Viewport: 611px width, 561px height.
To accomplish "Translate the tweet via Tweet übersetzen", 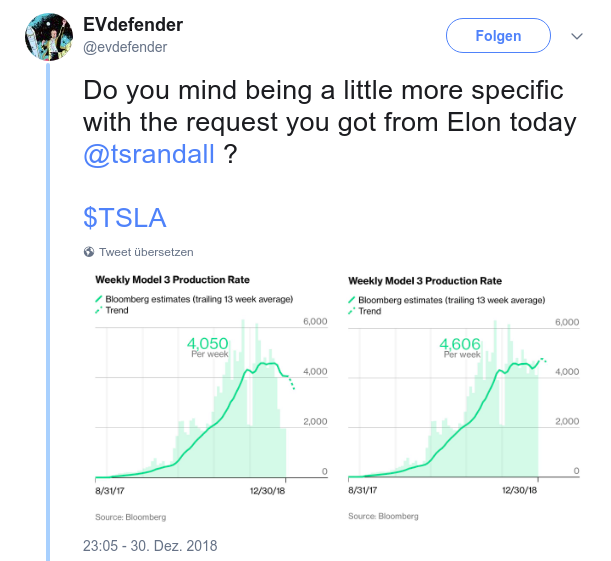I will [146, 252].
